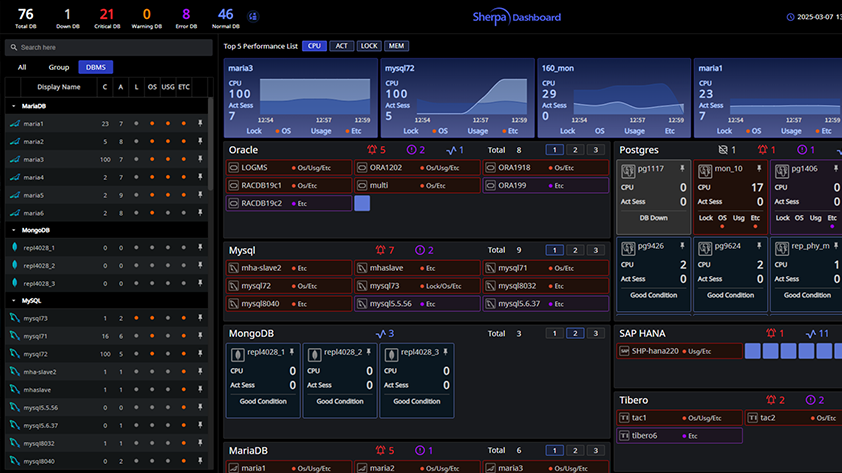Open the RACDB19c1 Oracle tile

pos(289,185)
